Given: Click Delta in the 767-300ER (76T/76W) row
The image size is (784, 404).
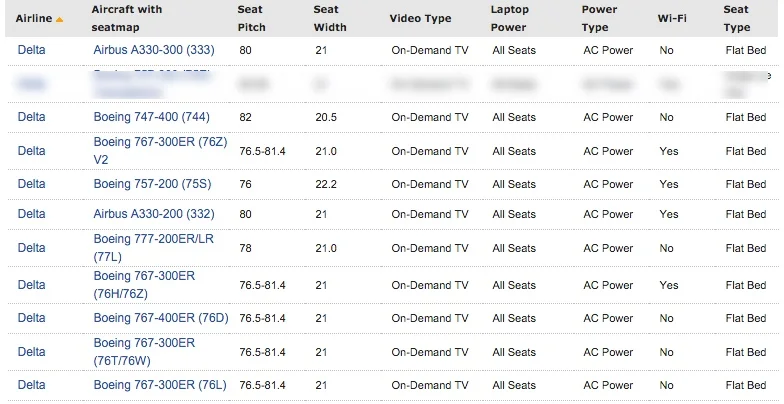Looking at the screenshot, I should pos(32,352).
